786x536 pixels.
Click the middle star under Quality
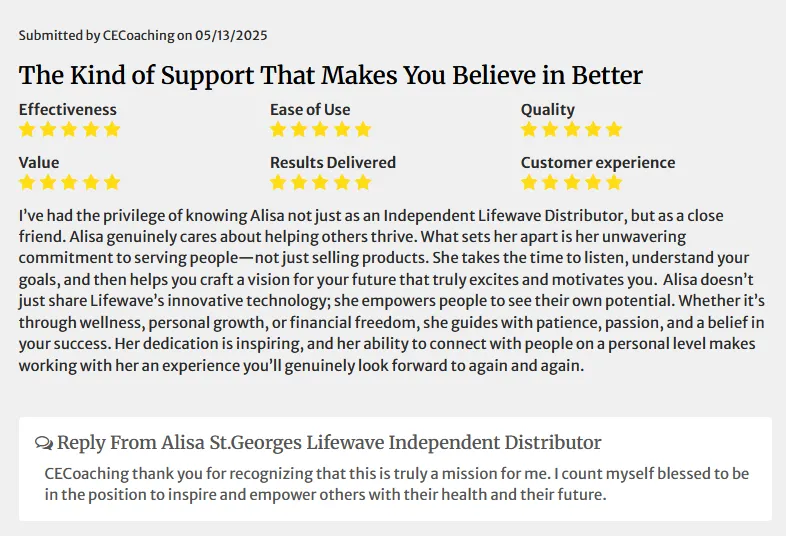click(x=571, y=129)
